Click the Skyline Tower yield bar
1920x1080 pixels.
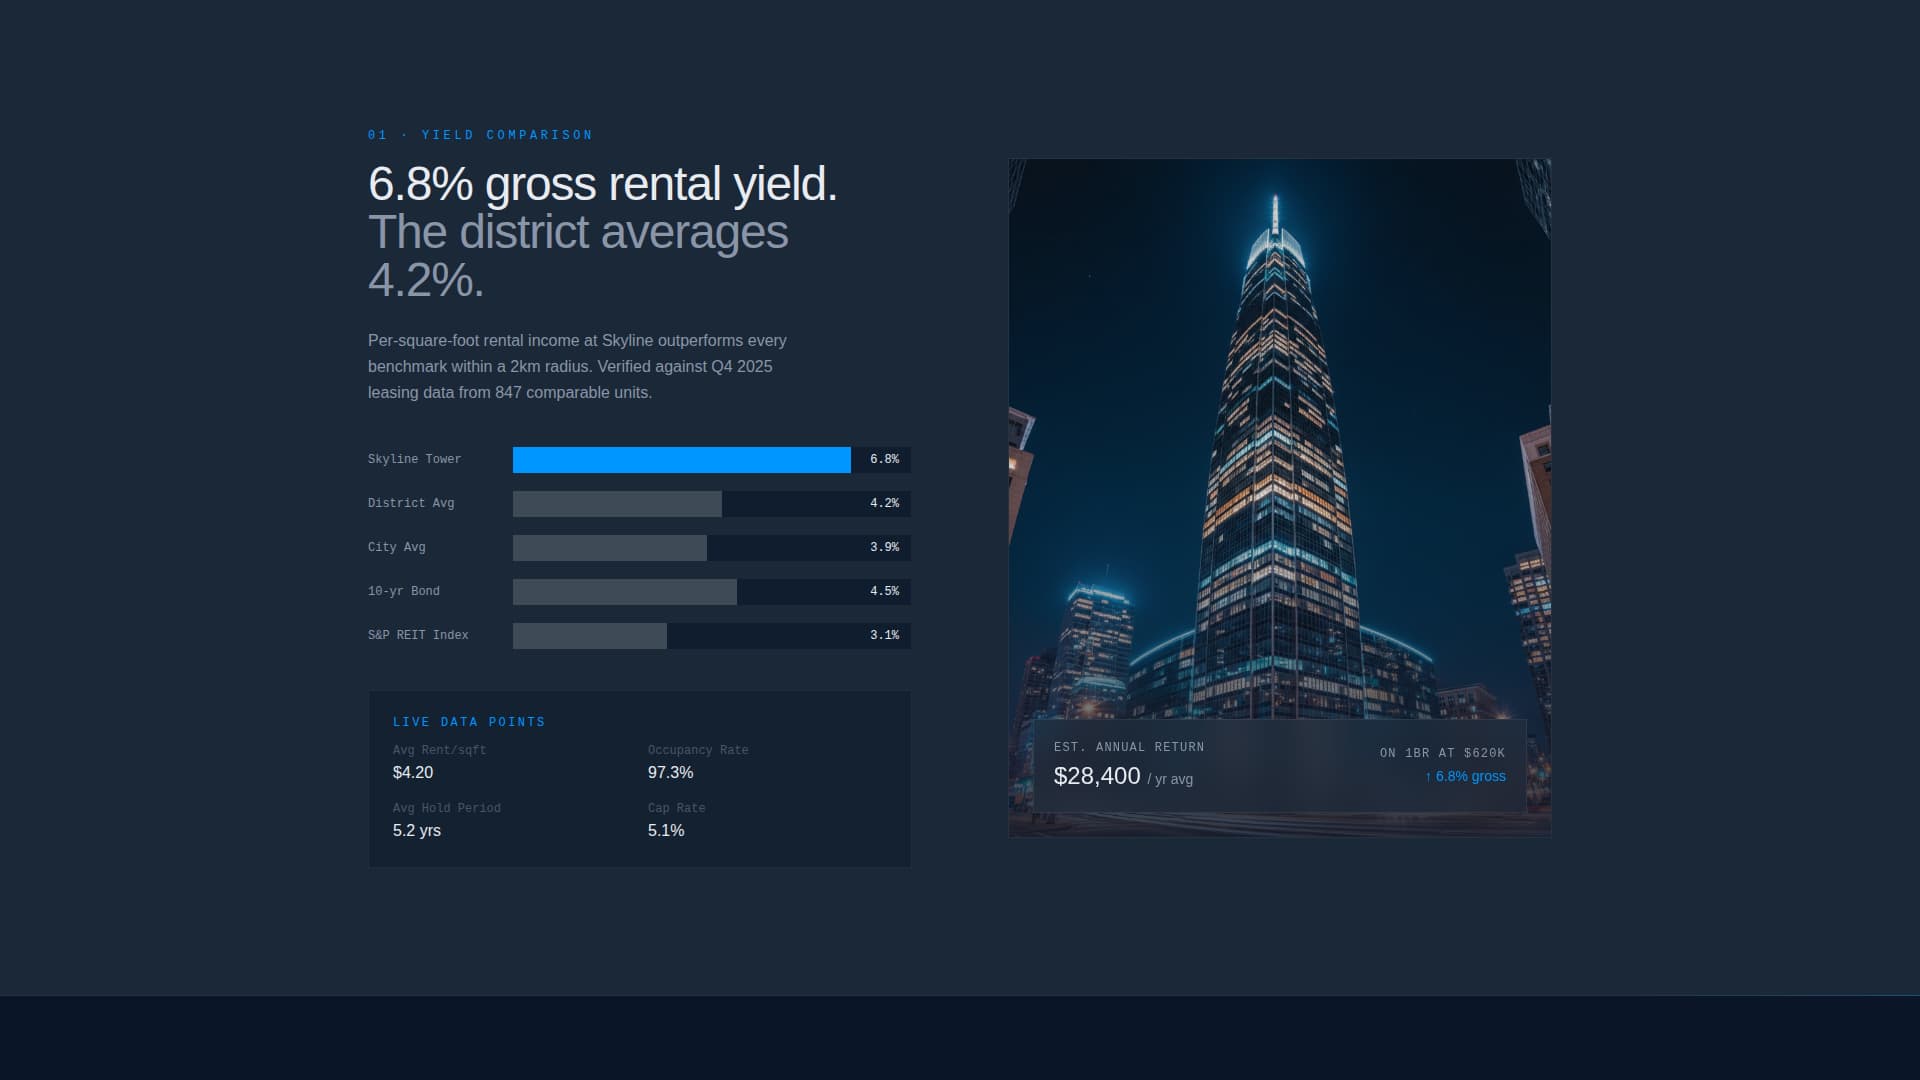pos(681,460)
